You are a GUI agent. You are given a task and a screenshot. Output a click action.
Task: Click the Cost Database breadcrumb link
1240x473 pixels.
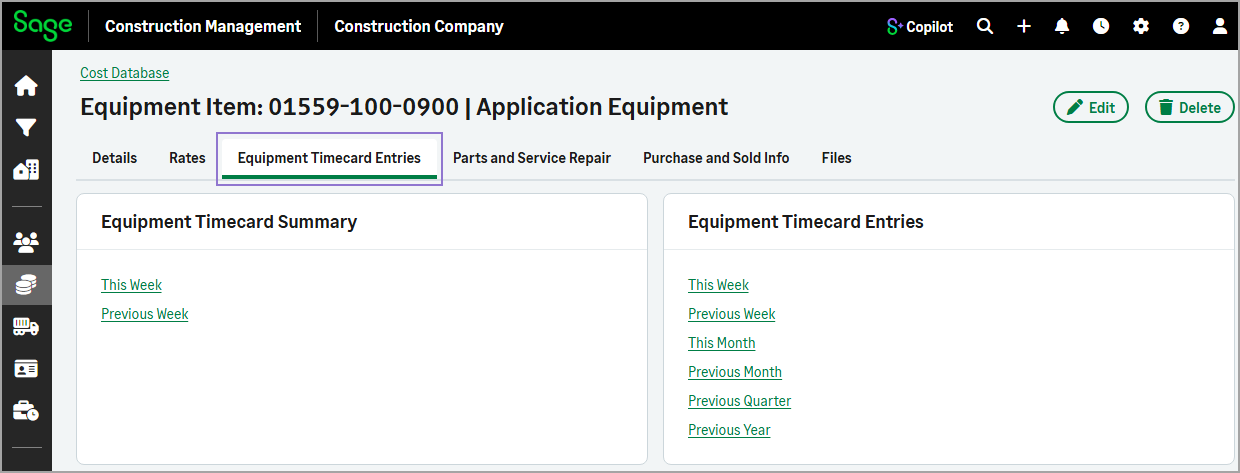click(x=125, y=73)
